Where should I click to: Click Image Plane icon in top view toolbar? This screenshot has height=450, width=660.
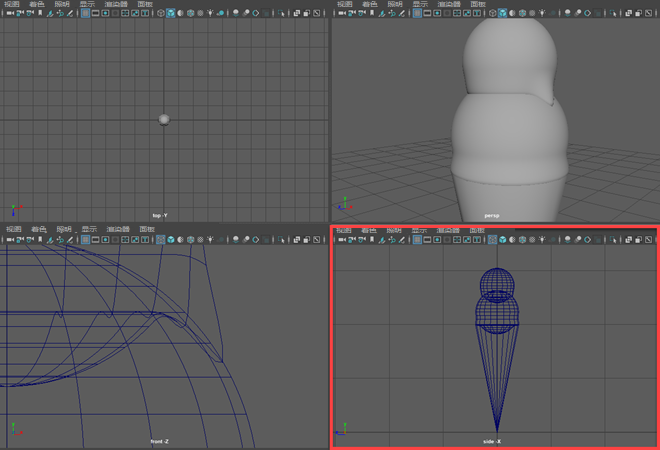click(x=50, y=13)
